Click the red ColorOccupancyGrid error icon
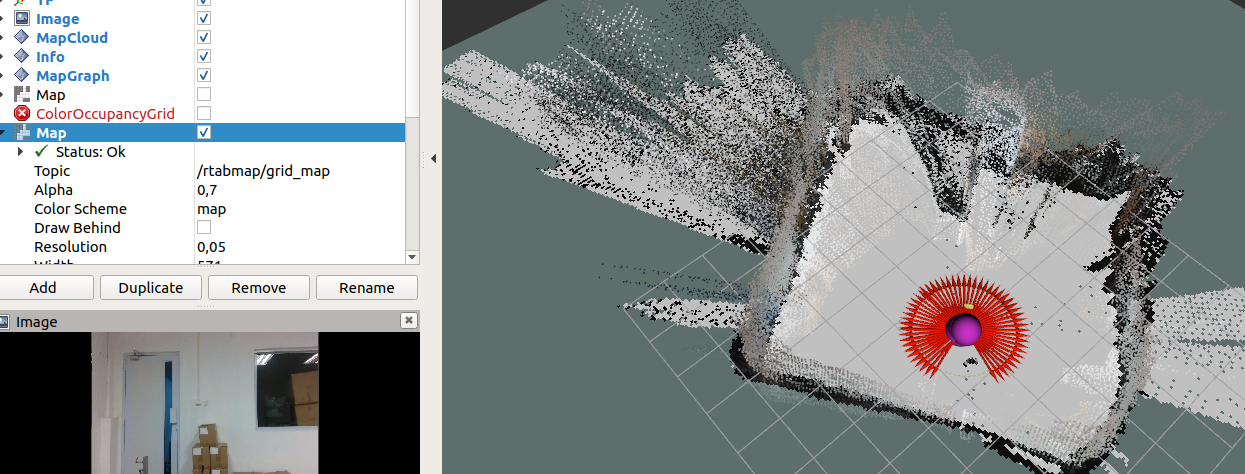The image size is (1245, 474). 22,114
